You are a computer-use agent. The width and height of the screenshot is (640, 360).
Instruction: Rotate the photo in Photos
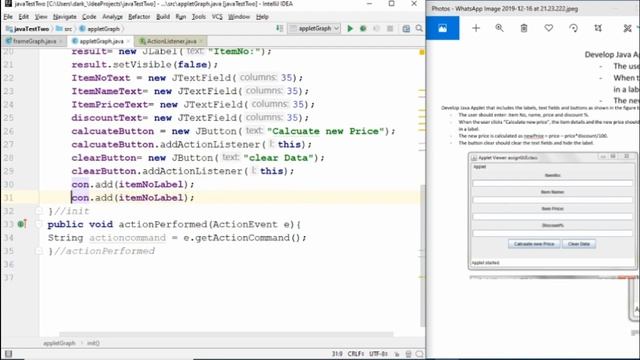(x=573, y=28)
